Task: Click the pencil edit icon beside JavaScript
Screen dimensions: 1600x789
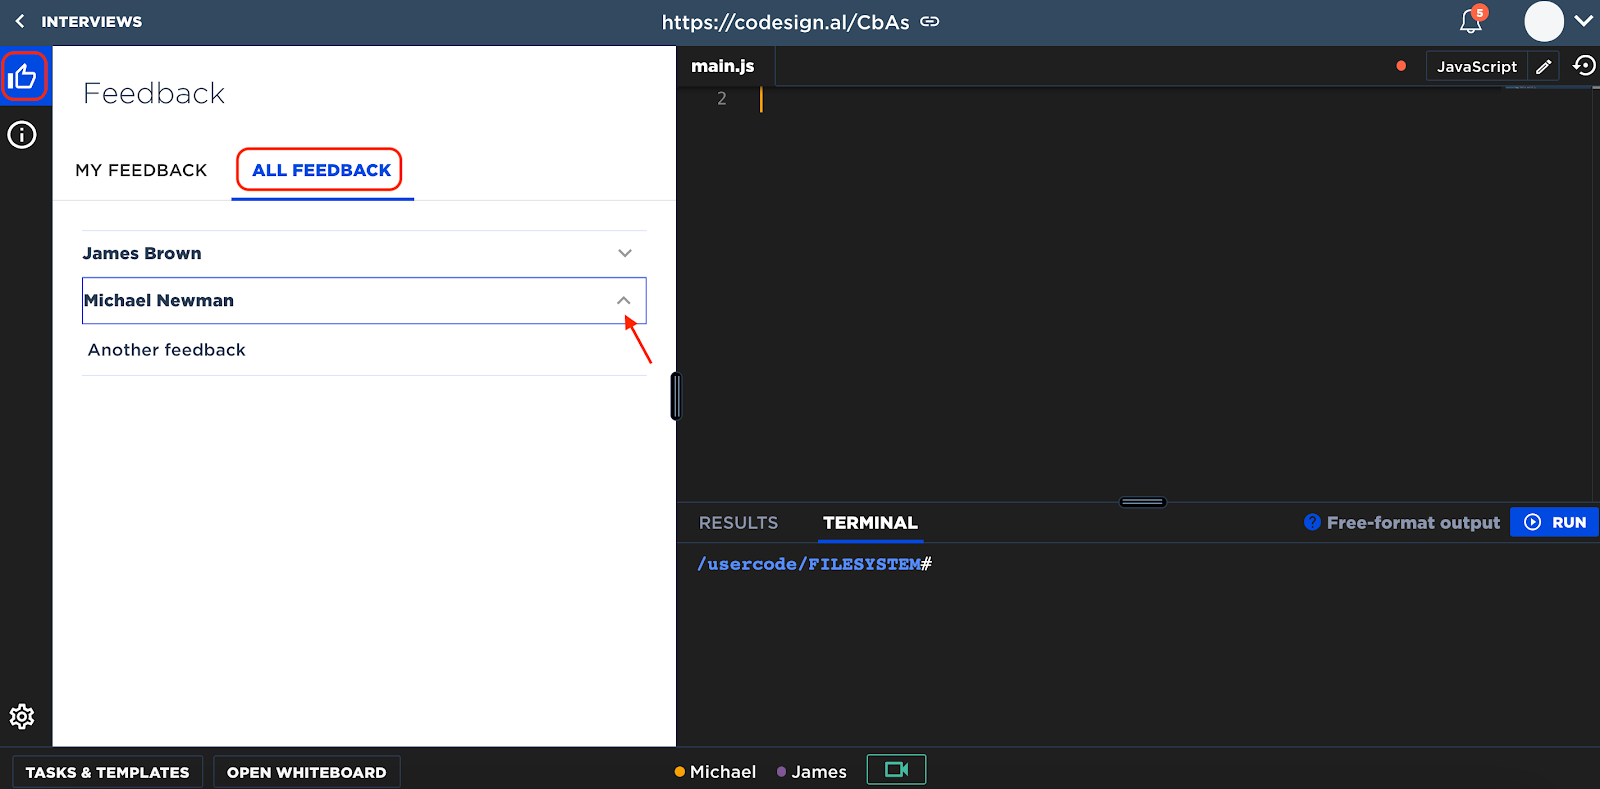Action: (1544, 66)
